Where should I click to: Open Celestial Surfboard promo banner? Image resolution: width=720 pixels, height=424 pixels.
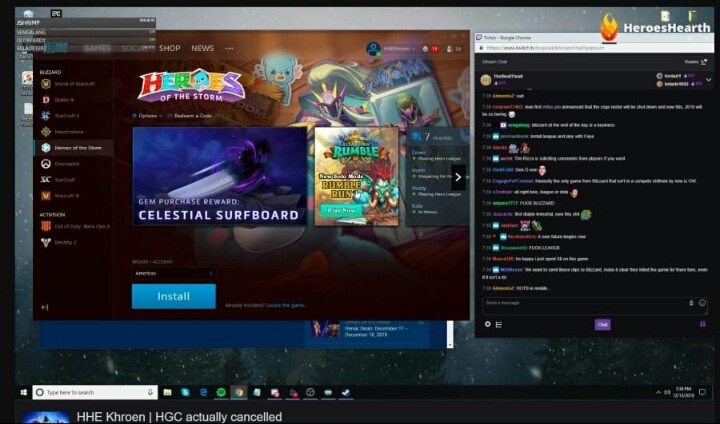(219, 176)
